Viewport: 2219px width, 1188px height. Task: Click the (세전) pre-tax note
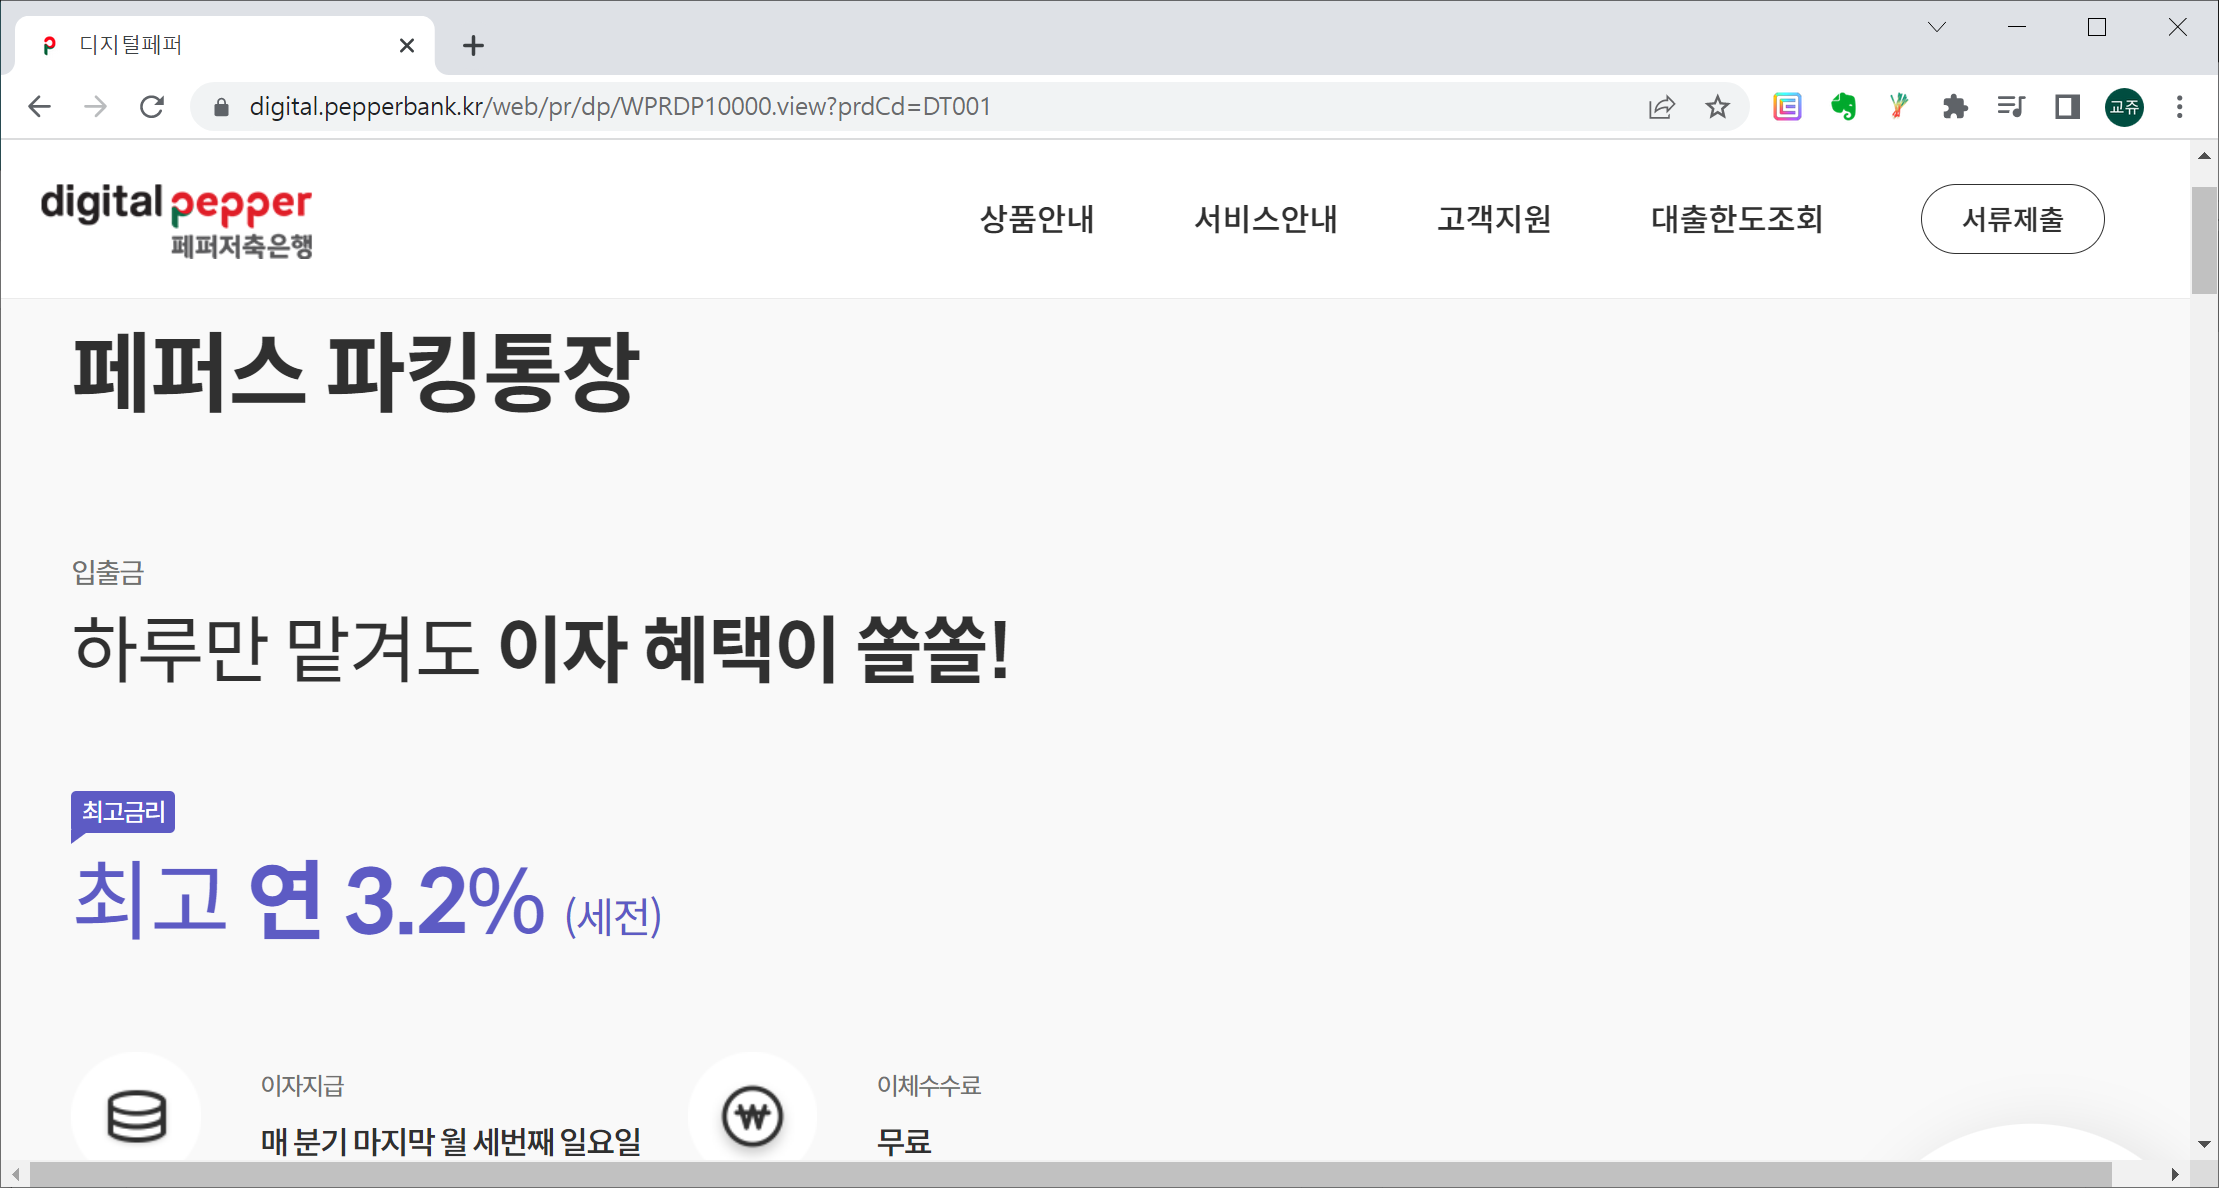point(613,915)
